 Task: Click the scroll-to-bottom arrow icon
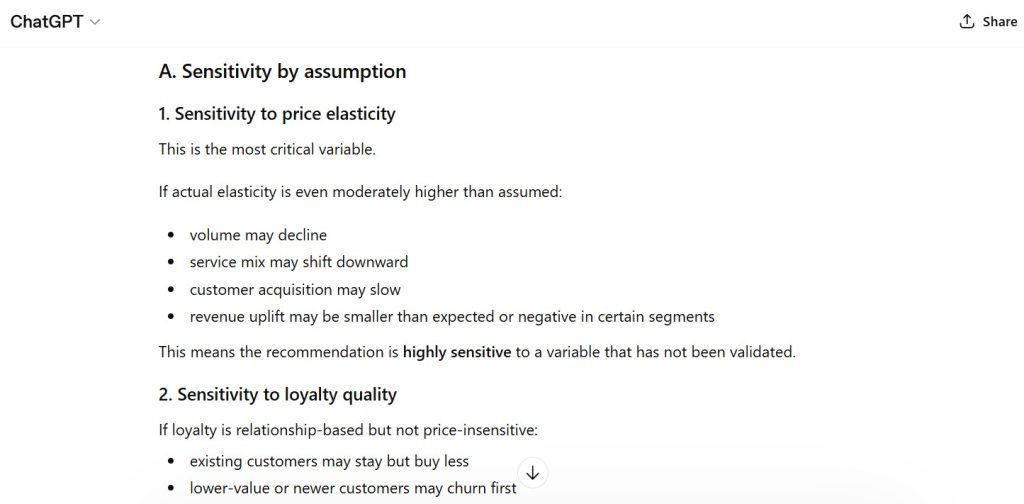tap(532, 473)
